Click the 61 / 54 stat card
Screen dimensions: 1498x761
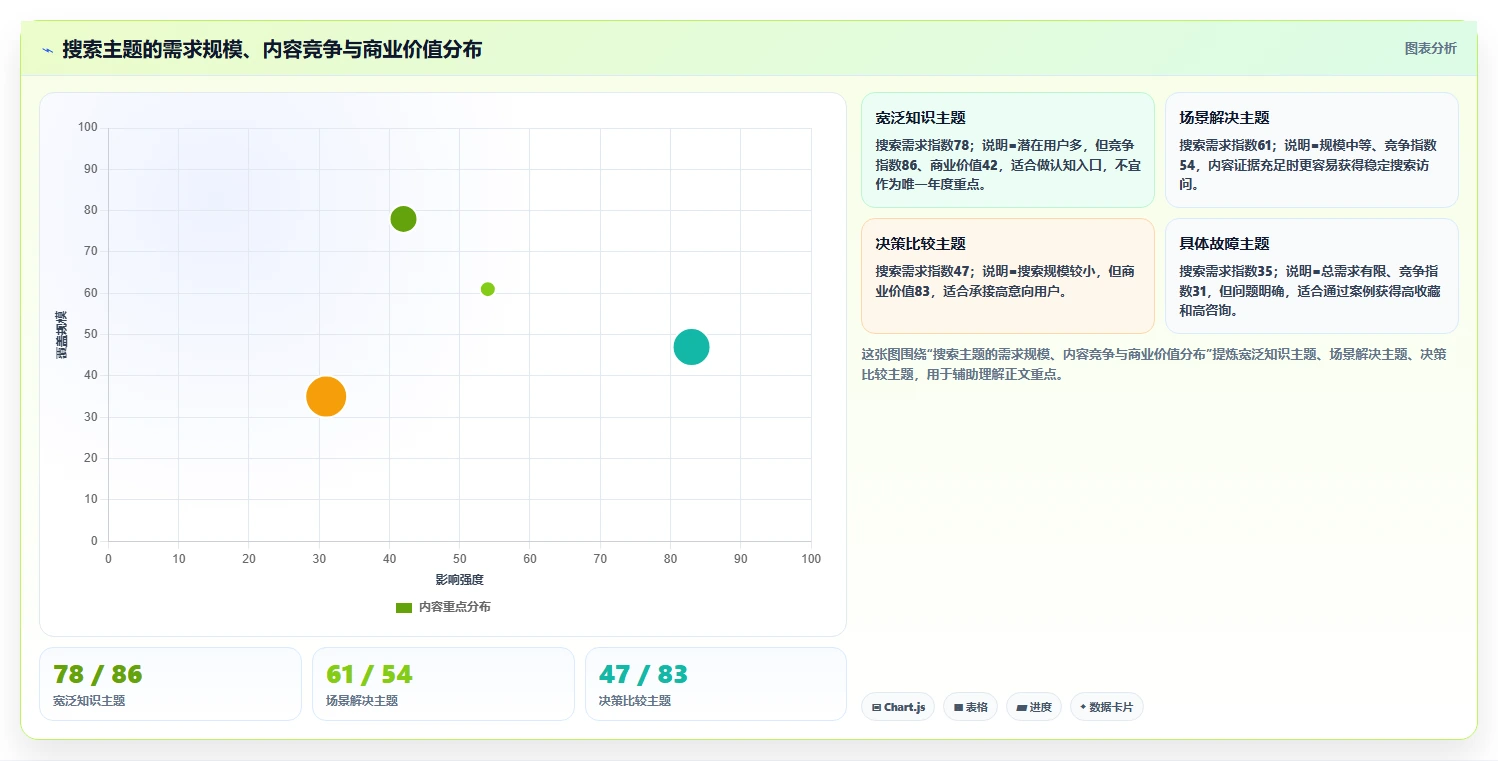[443, 684]
